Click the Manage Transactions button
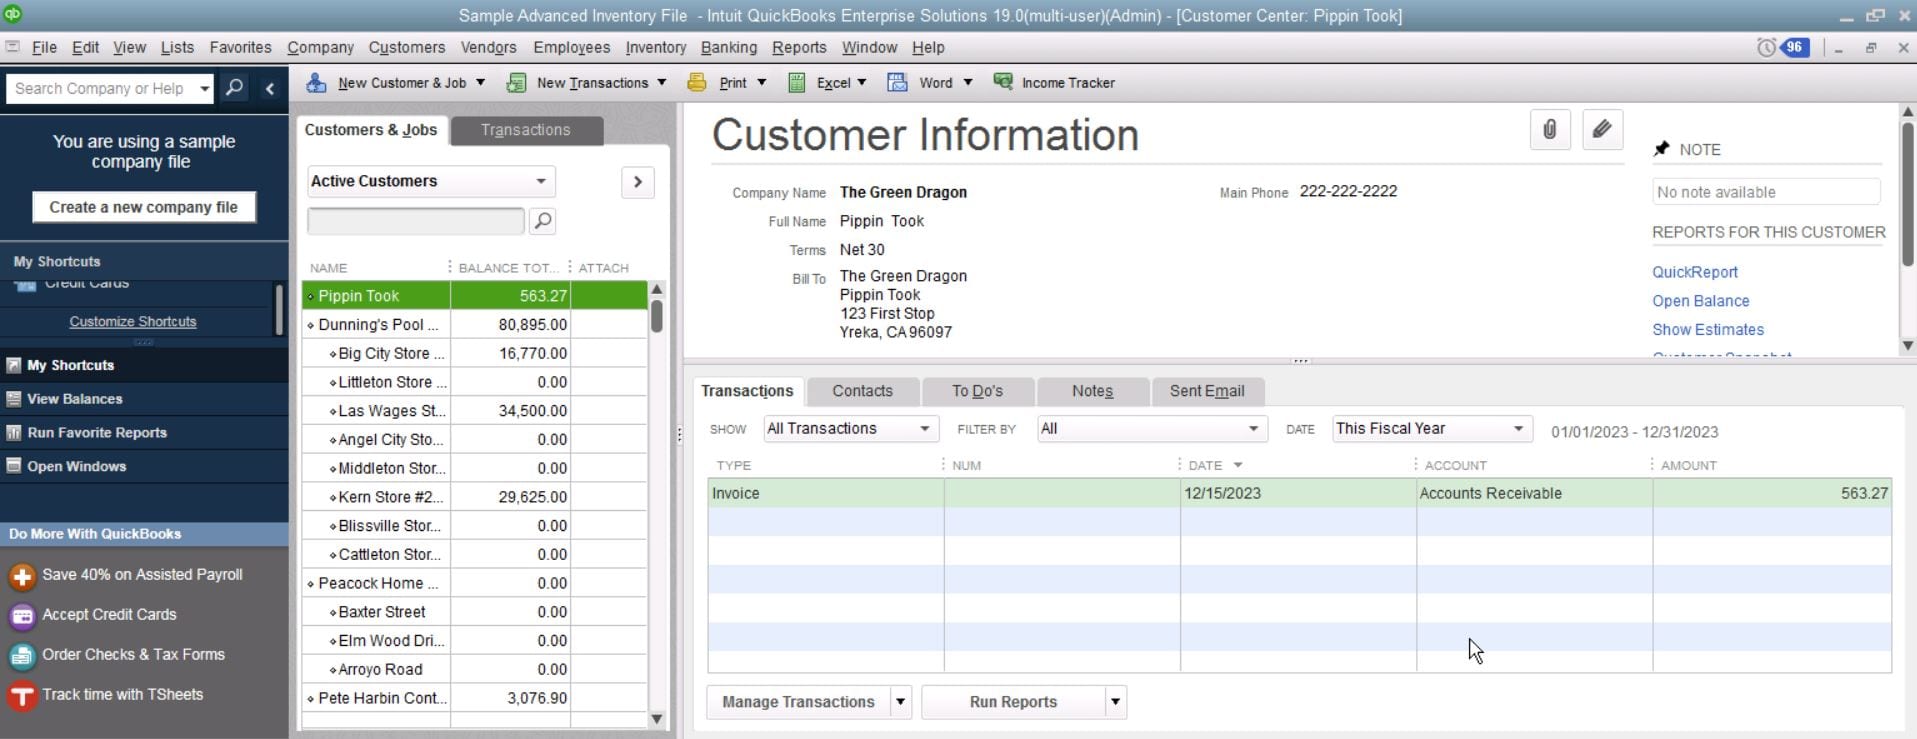This screenshot has height=739, width=1917. (x=798, y=702)
